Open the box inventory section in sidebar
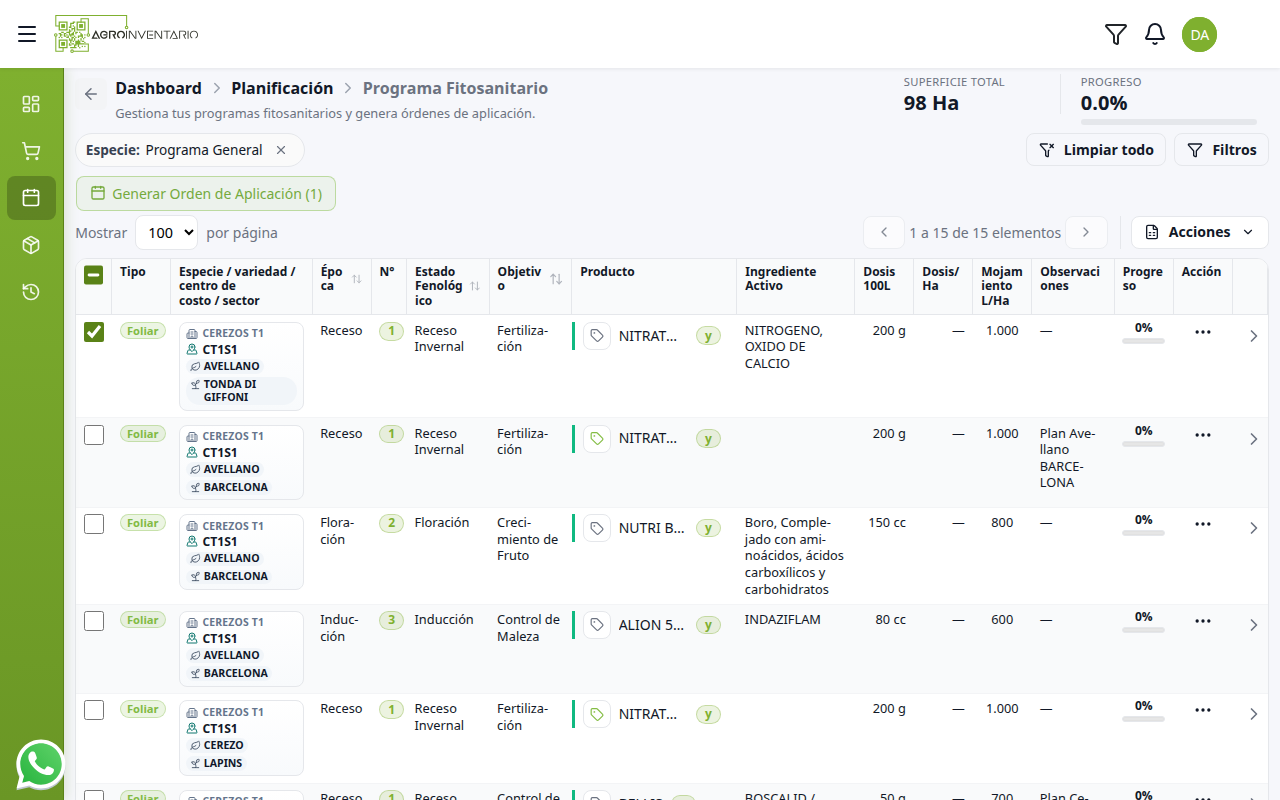 point(31,245)
